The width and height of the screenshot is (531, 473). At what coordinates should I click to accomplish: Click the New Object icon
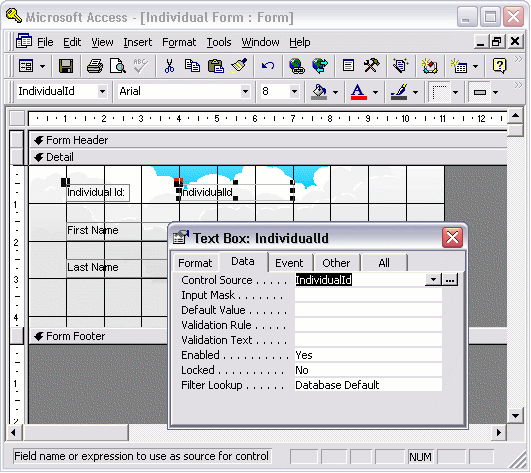click(x=459, y=66)
